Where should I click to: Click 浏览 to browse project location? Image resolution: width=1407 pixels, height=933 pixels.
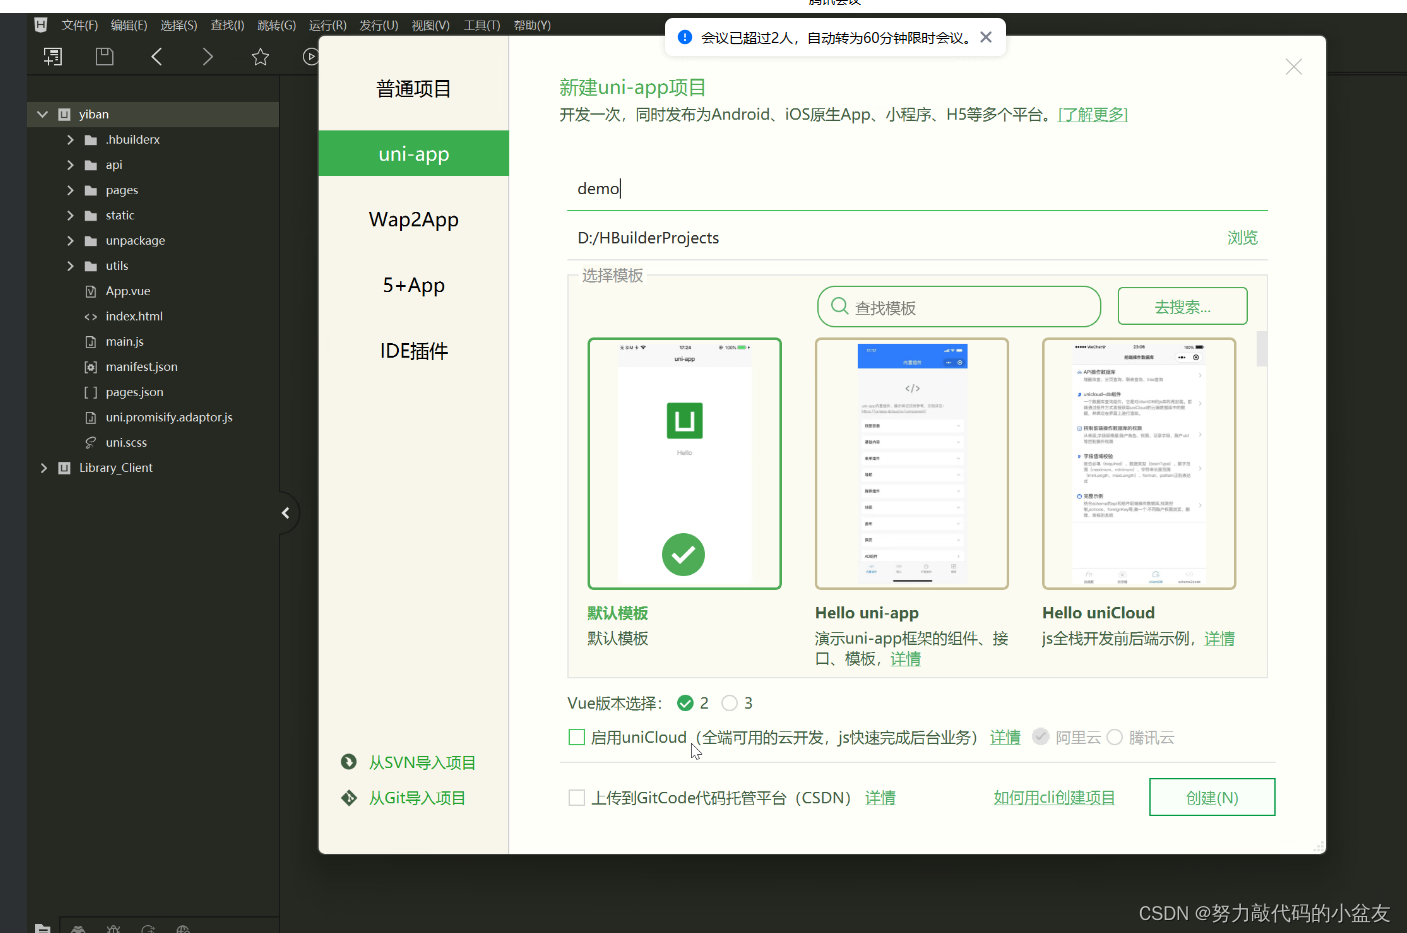click(1242, 238)
